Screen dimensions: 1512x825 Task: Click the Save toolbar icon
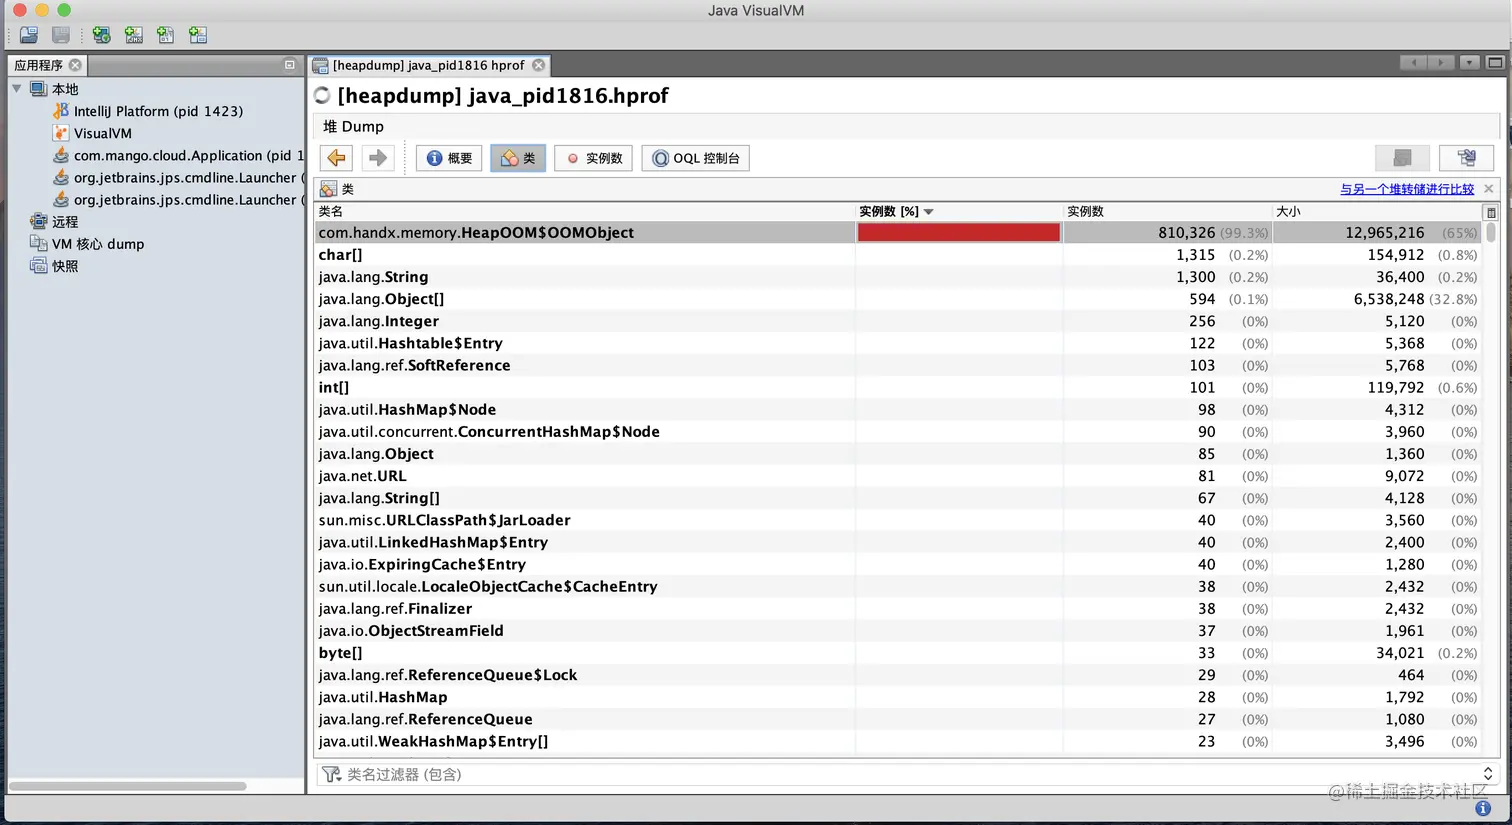pyautogui.click(x=61, y=35)
